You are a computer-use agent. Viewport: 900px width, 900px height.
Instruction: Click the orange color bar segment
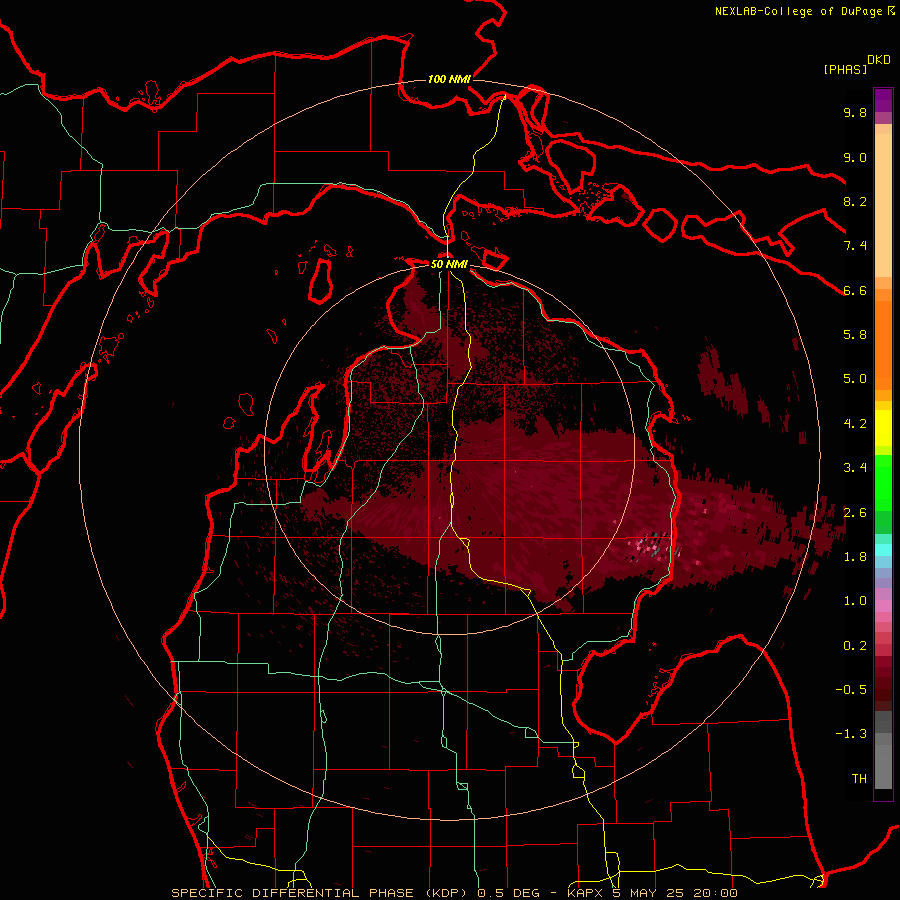[x=883, y=344]
